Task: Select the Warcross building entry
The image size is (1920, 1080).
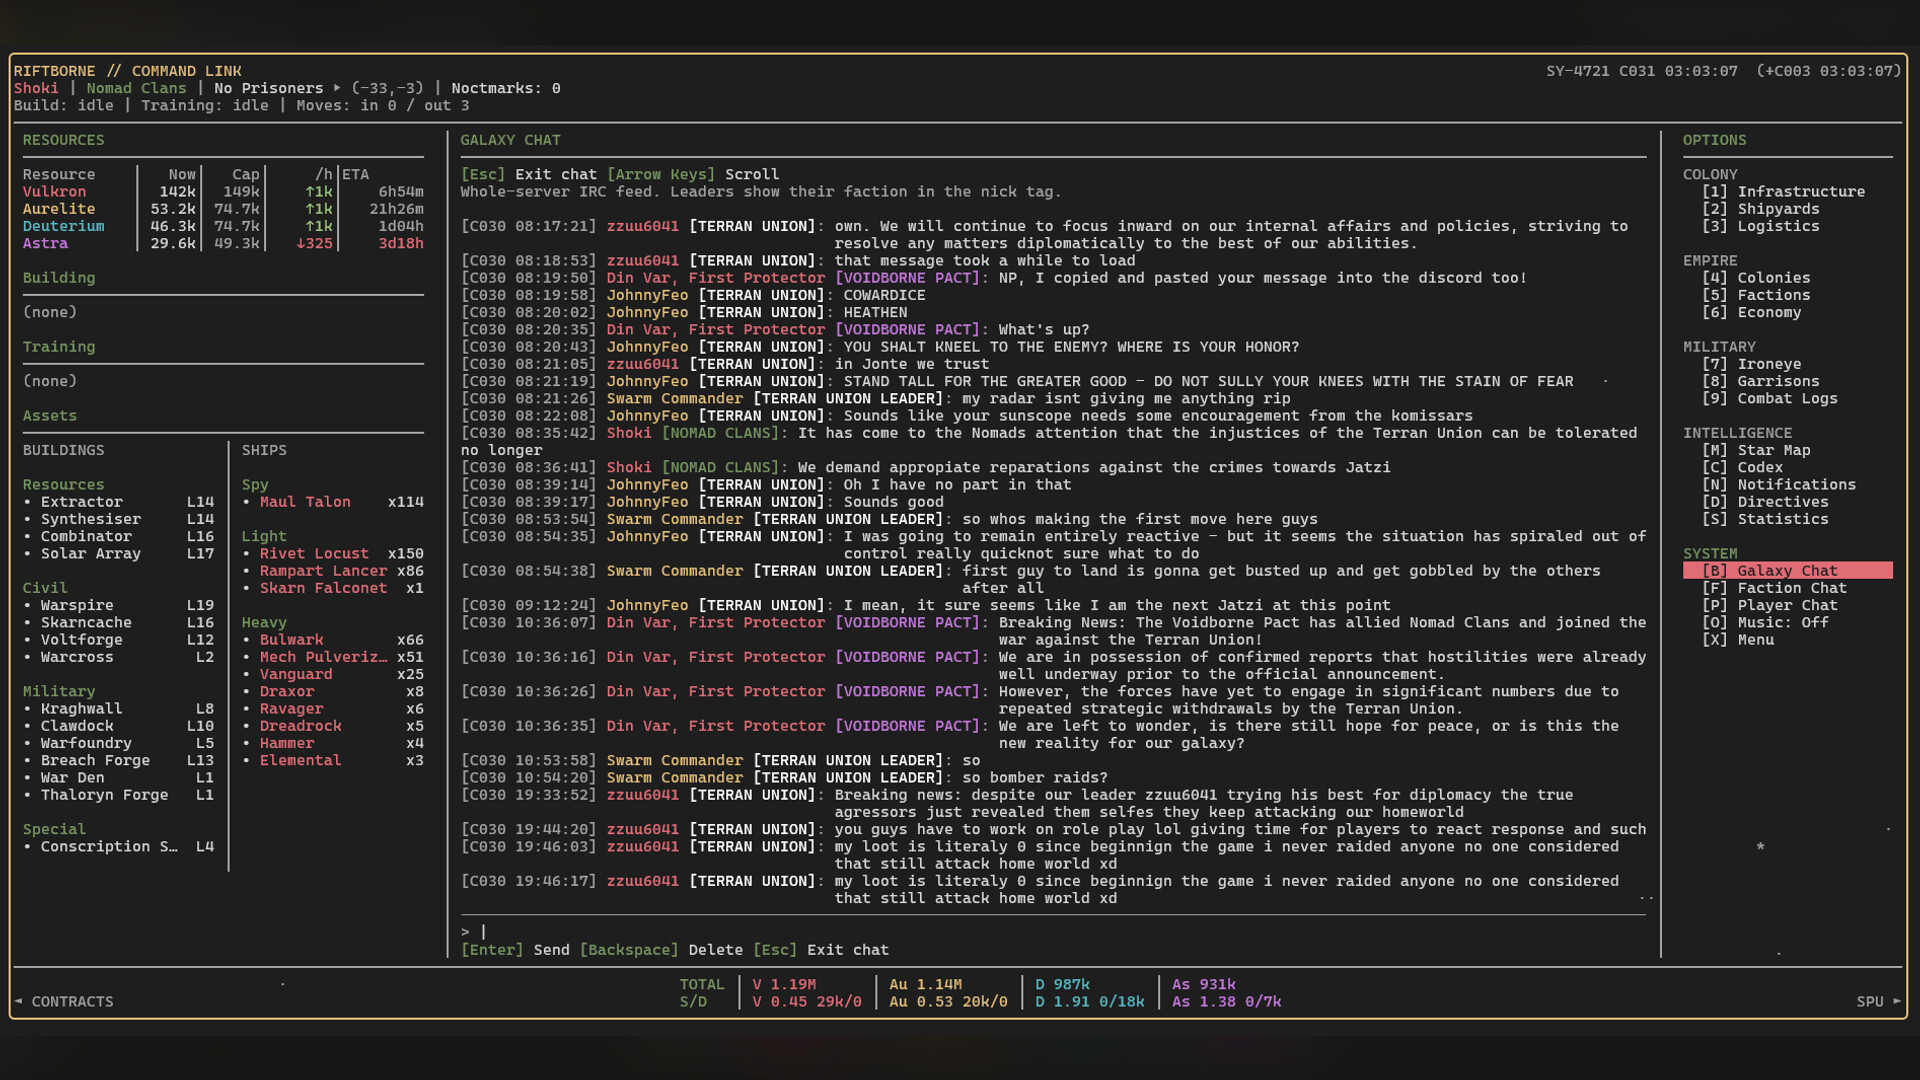Action: (119, 657)
